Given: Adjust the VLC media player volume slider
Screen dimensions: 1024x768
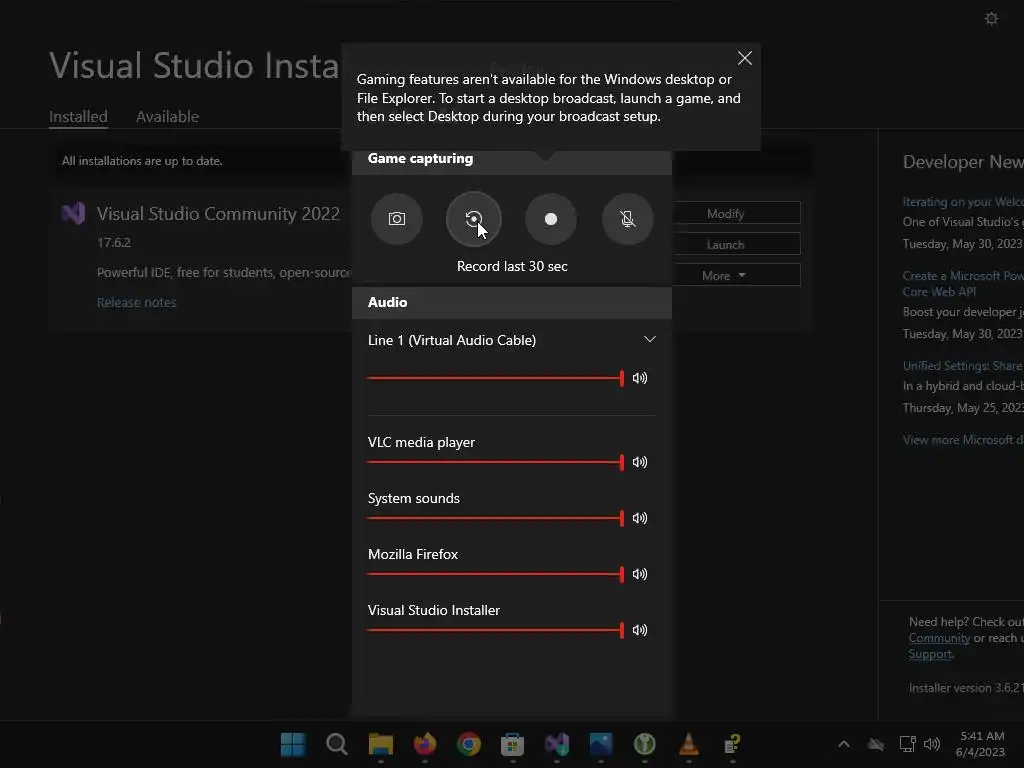Looking at the screenshot, I should (496, 462).
